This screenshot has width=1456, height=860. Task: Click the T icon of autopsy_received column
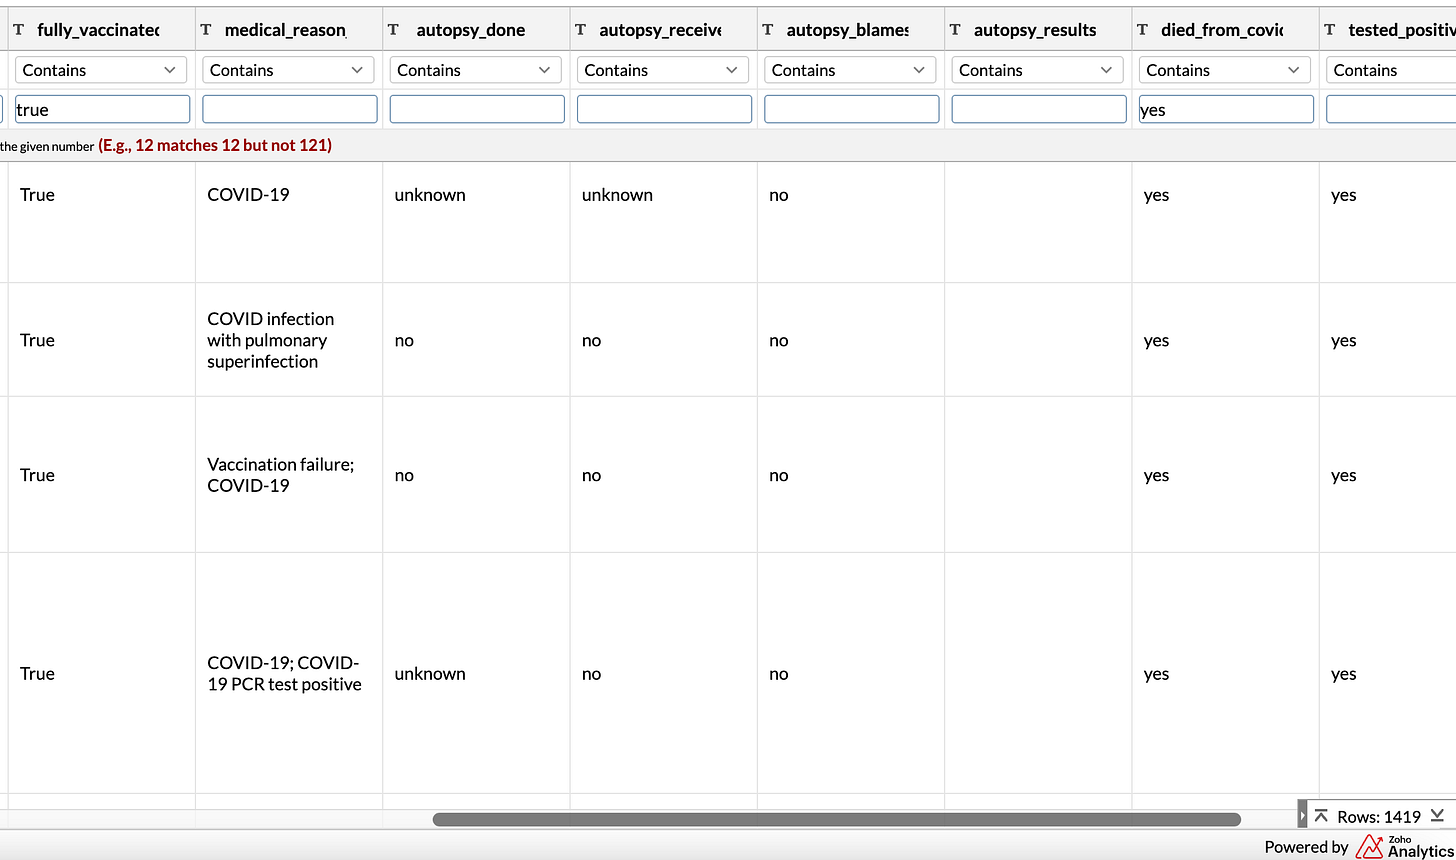(580, 30)
